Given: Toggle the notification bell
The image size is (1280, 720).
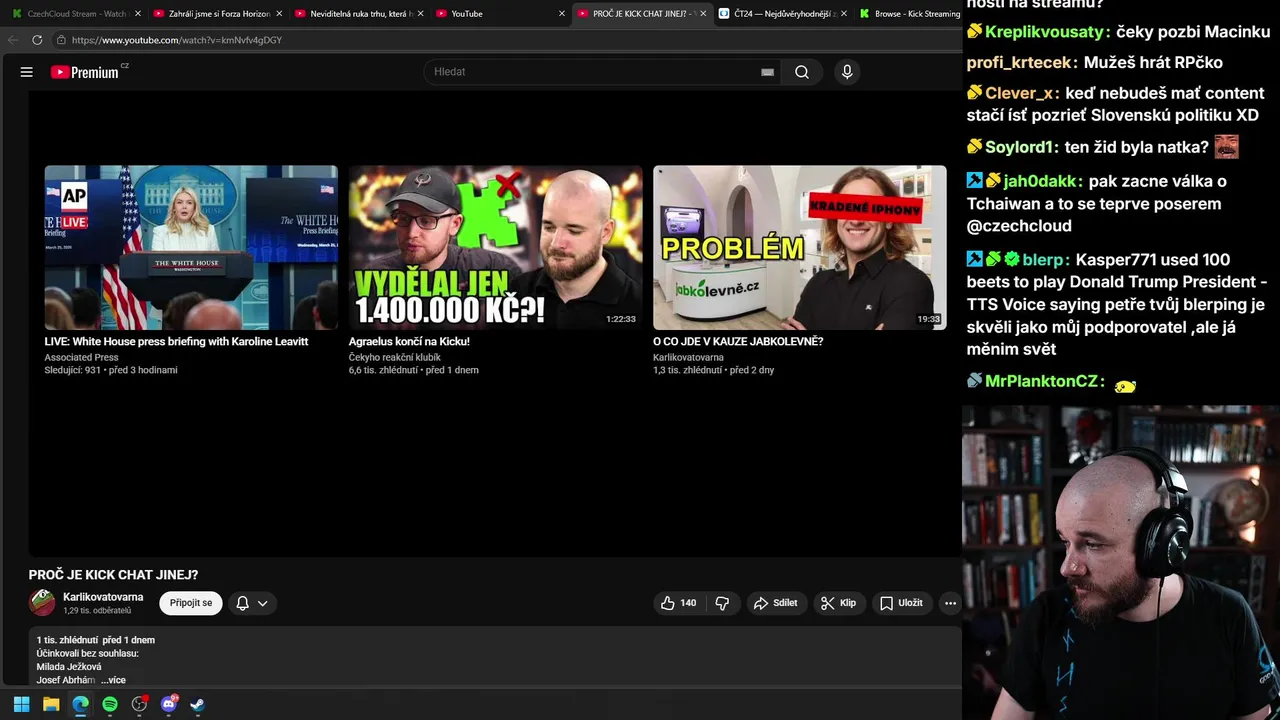Looking at the screenshot, I should [x=242, y=603].
